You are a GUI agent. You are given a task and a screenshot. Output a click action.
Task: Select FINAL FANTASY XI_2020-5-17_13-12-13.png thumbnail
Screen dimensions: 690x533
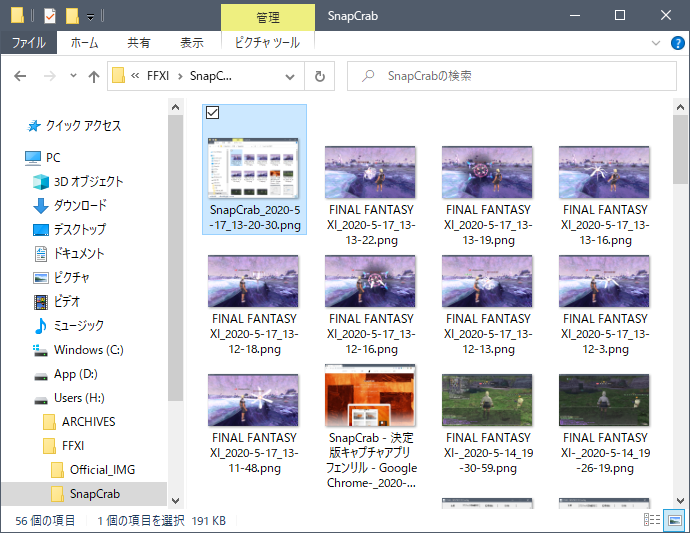(487, 281)
